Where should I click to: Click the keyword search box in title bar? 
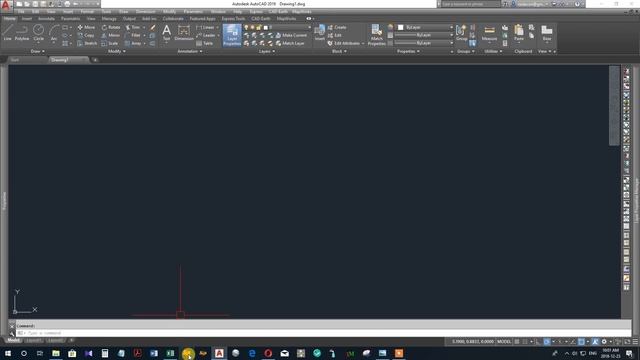pos(470,4)
